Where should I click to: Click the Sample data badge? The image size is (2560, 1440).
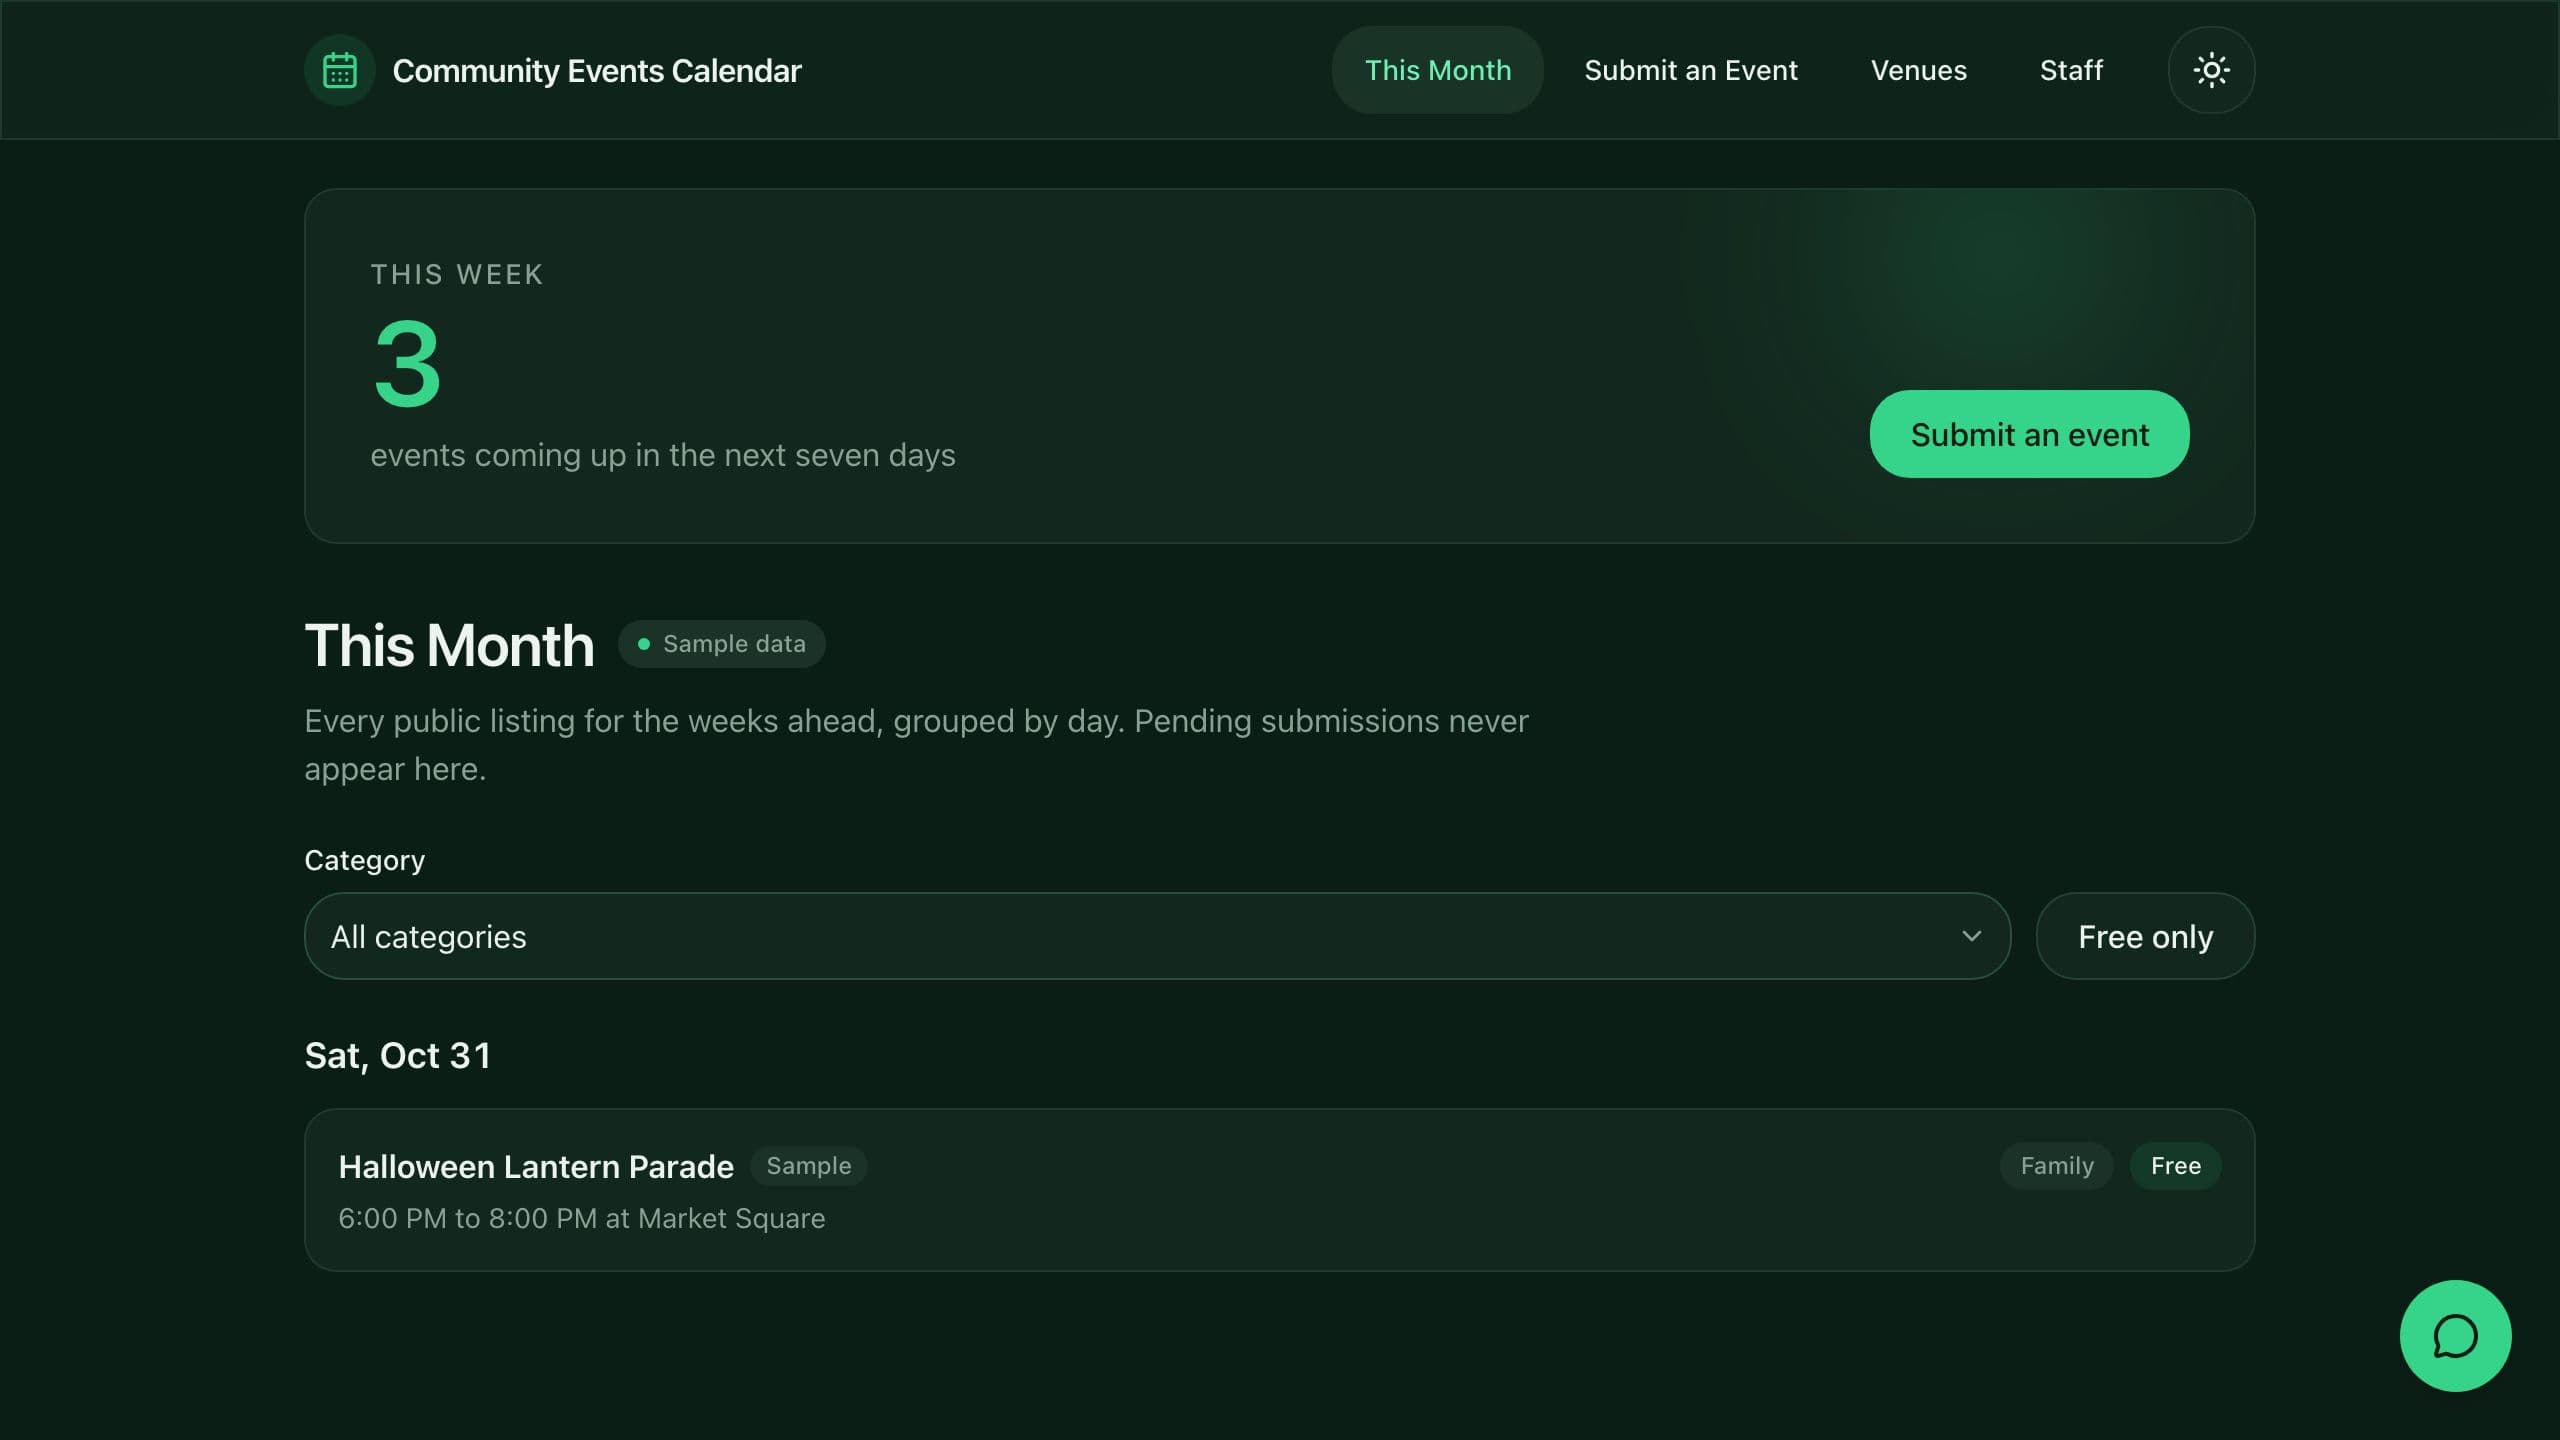click(722, 644)
